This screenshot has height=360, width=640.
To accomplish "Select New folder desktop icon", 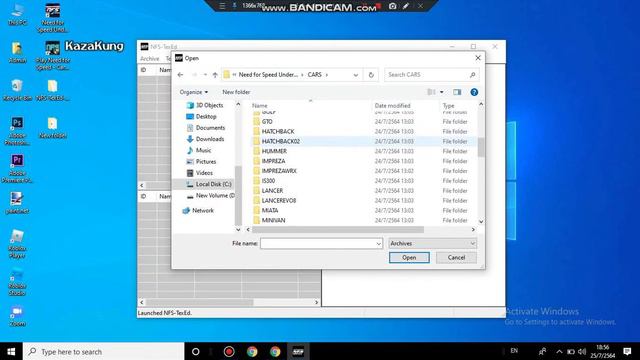I will [x=53, y=127].
